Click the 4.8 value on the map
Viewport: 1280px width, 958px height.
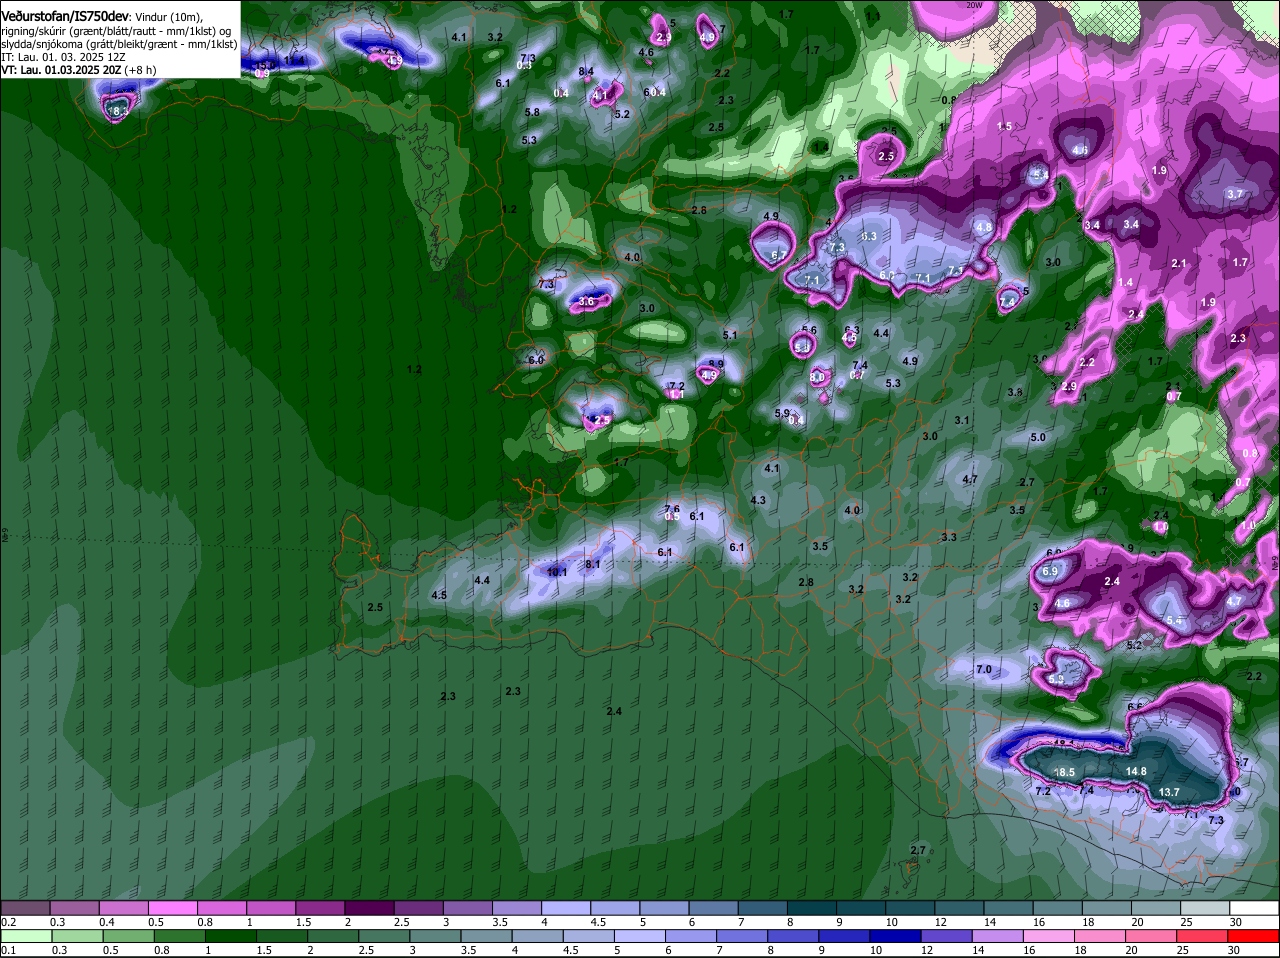coord(983,227)
